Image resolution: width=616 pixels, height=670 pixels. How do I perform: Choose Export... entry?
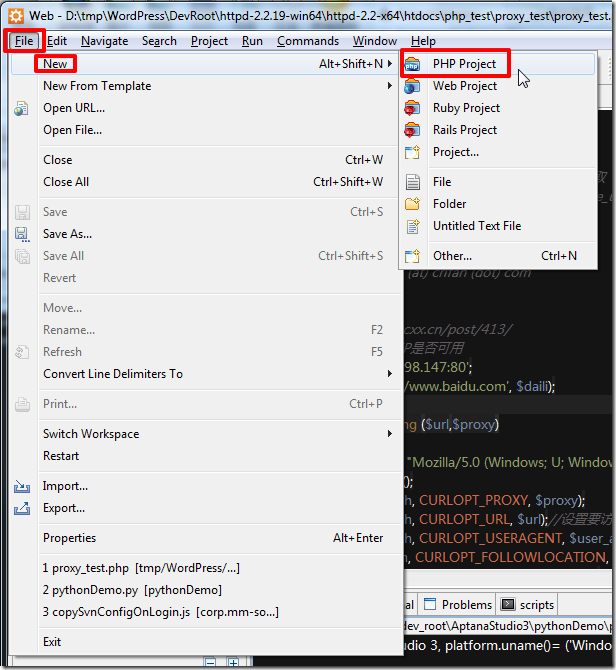click(x=204, y=508)
